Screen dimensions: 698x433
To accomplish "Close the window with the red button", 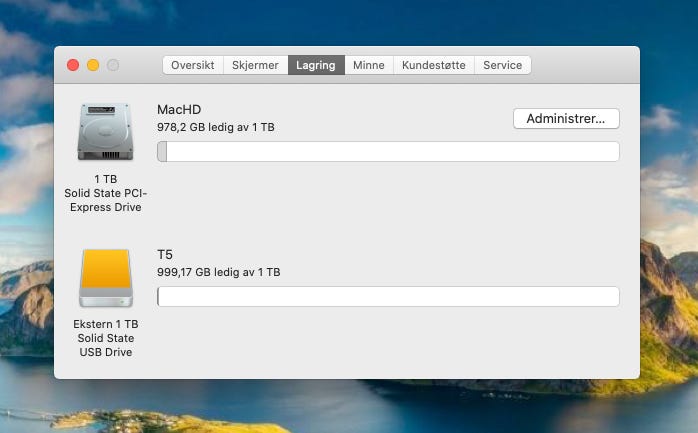I will [73, 65].
